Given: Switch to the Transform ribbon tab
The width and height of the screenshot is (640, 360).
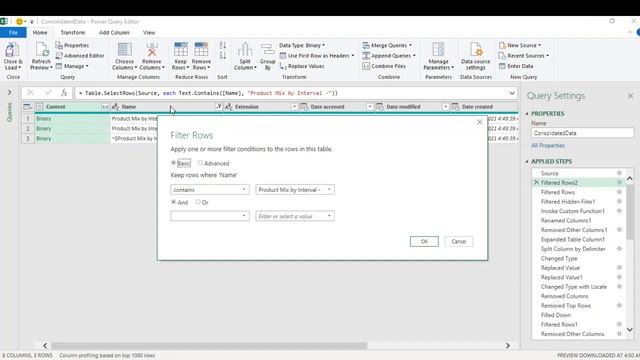Looking at the screenshot, I should pyautogui.click(x=73, y=33).
